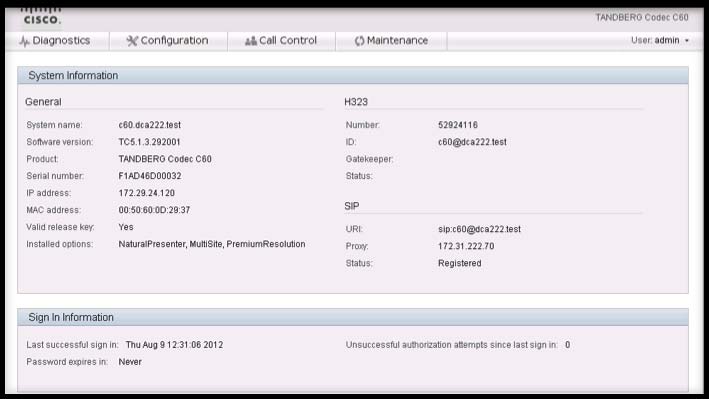Click the Diagnostics pulse icon
Screen dimensions: 709x399
[x=24, y=41]
